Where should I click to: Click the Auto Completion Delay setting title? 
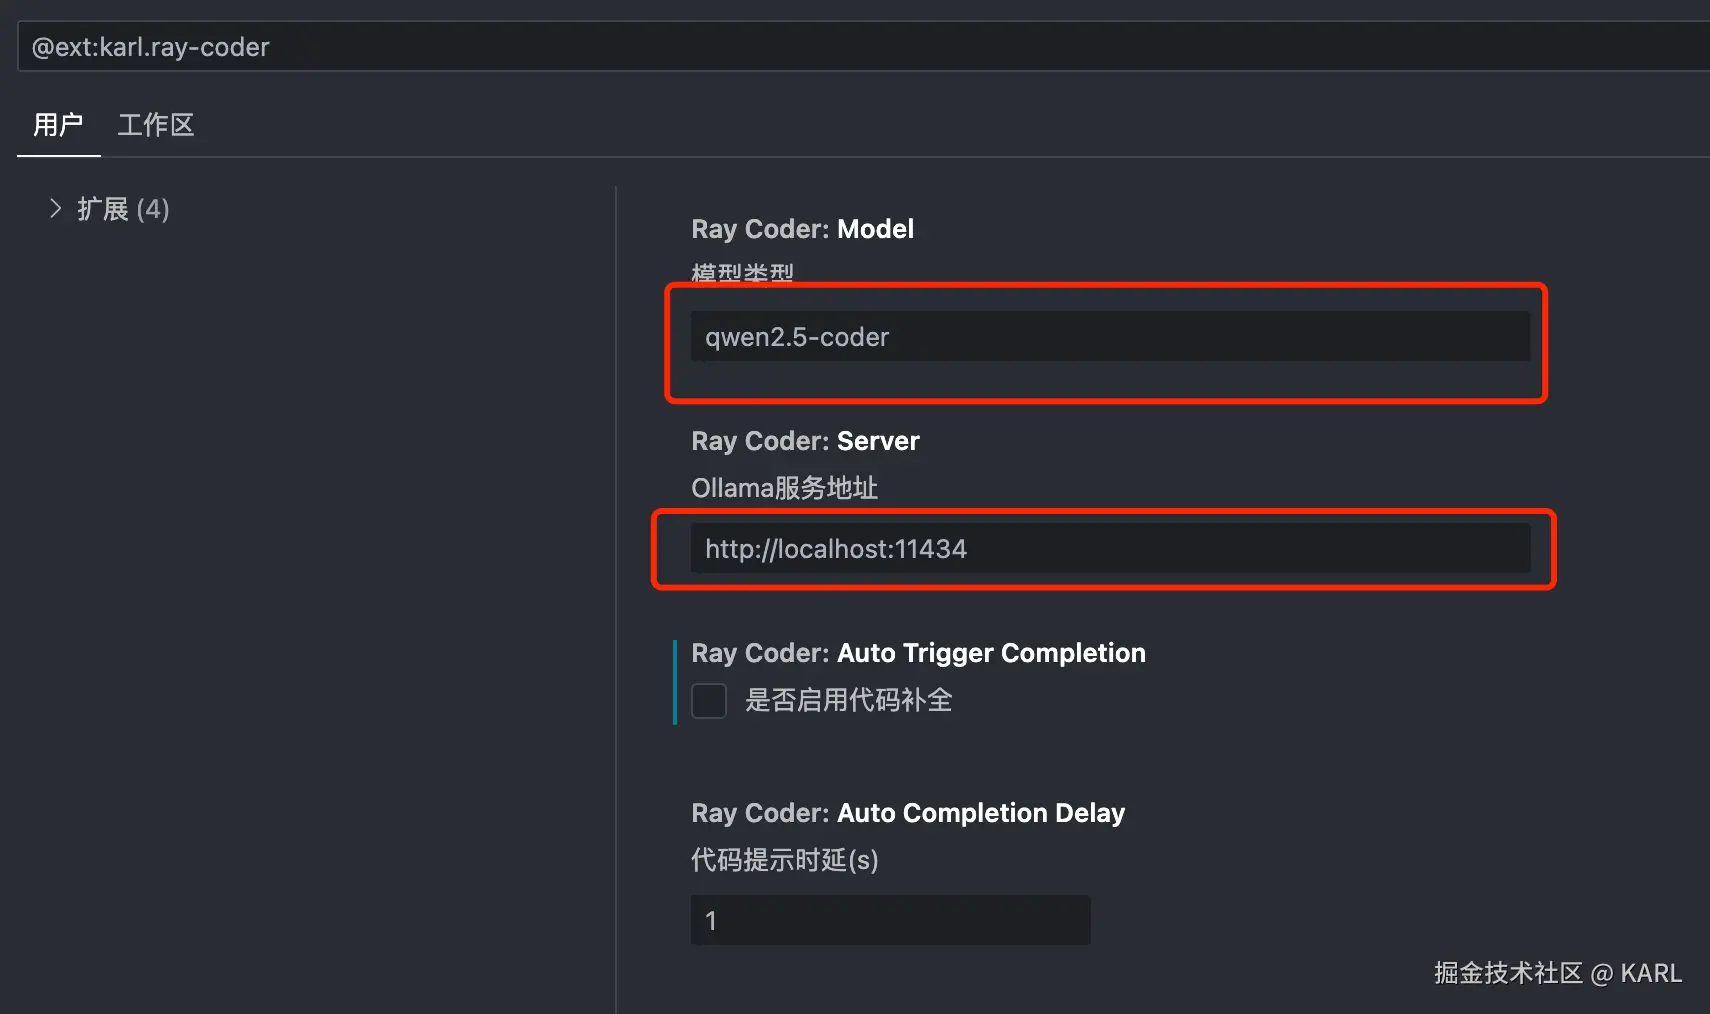click(907, 813)
